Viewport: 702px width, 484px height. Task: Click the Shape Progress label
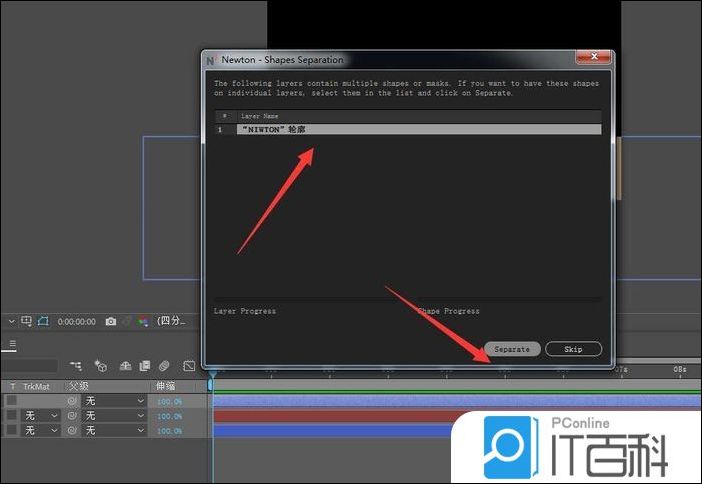coord(448,311)
